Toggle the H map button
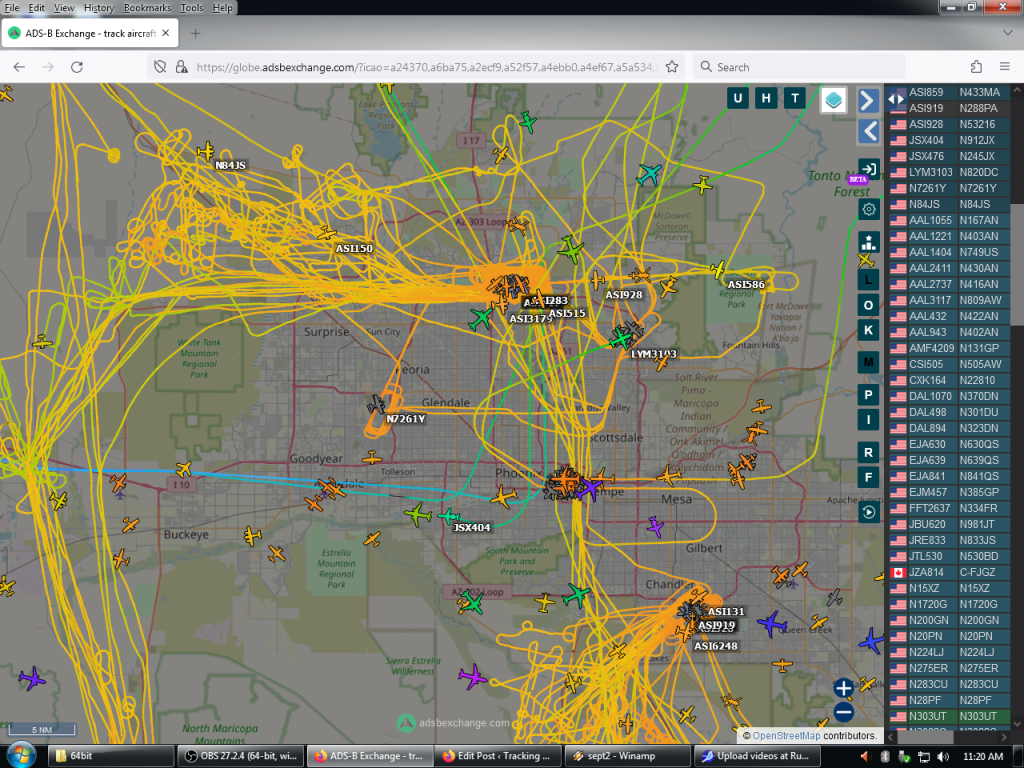 (766, 99)
